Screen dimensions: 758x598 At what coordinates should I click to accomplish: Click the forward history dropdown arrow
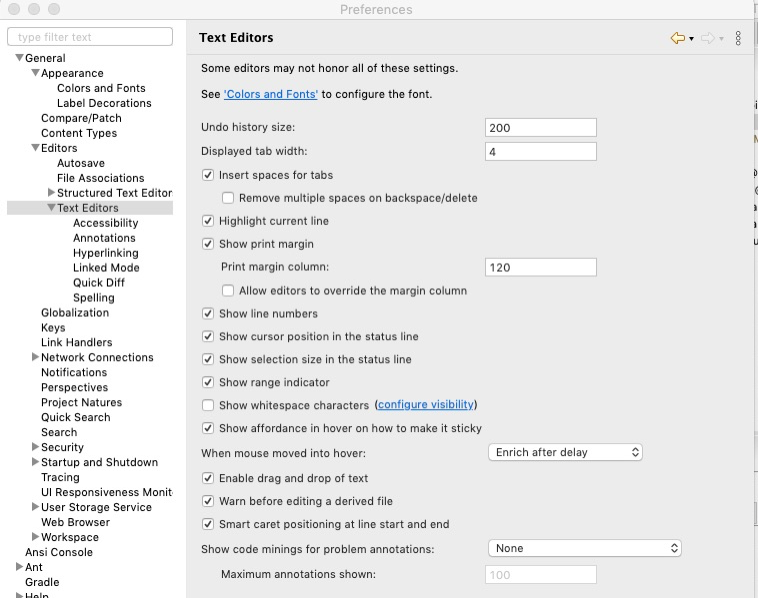[721, 39]
